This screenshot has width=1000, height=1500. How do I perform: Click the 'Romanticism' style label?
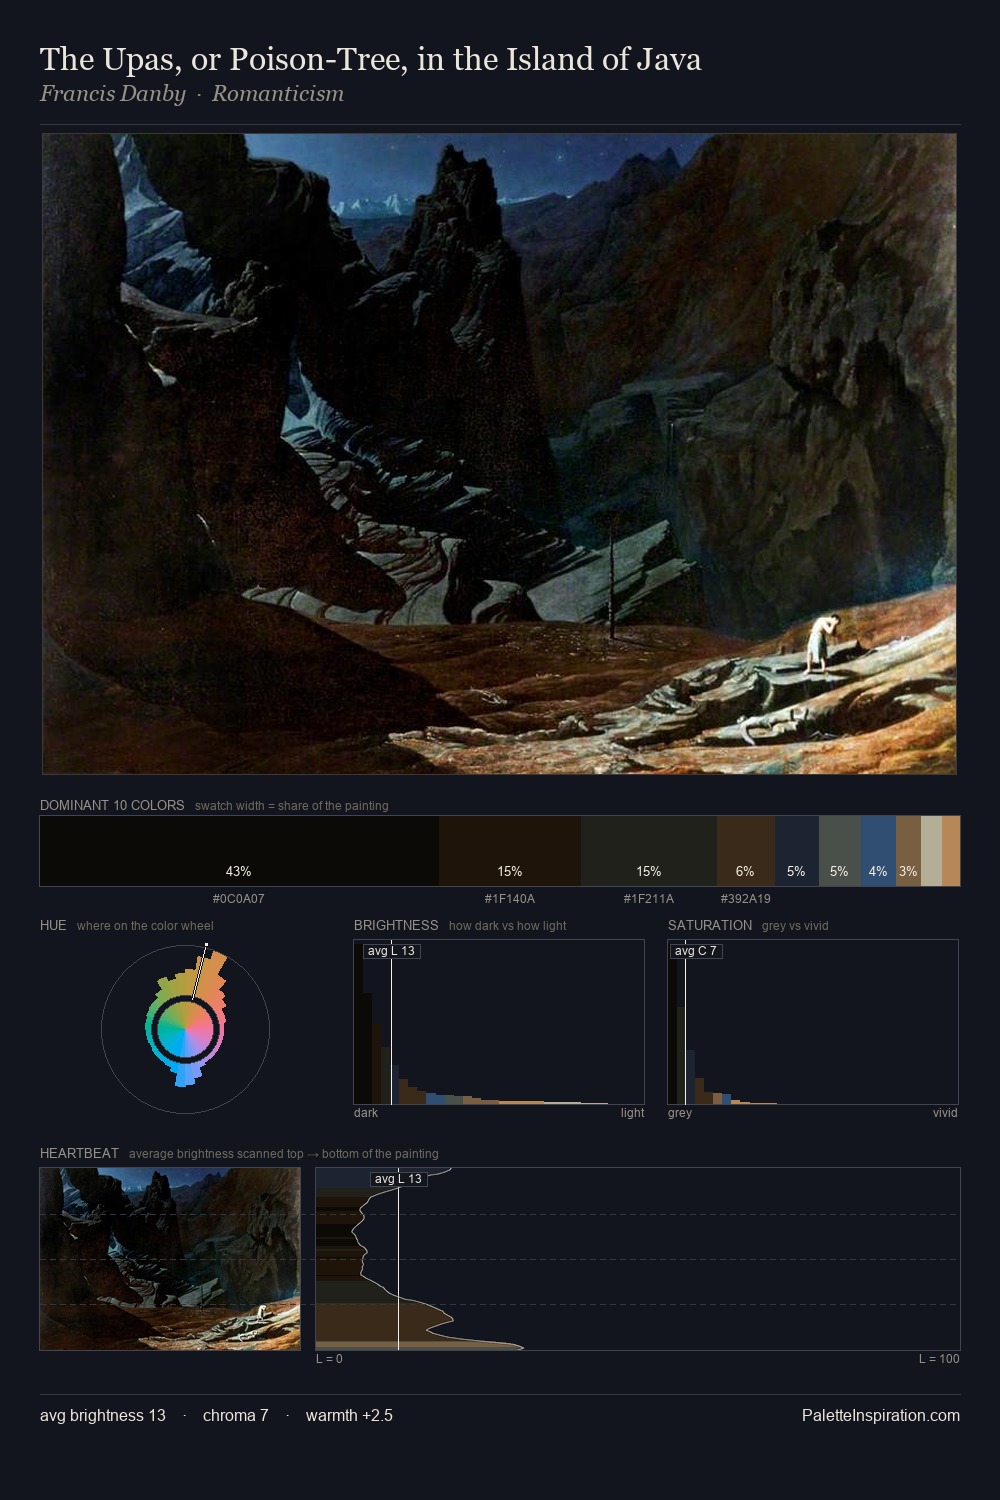[x=278, y=94]
